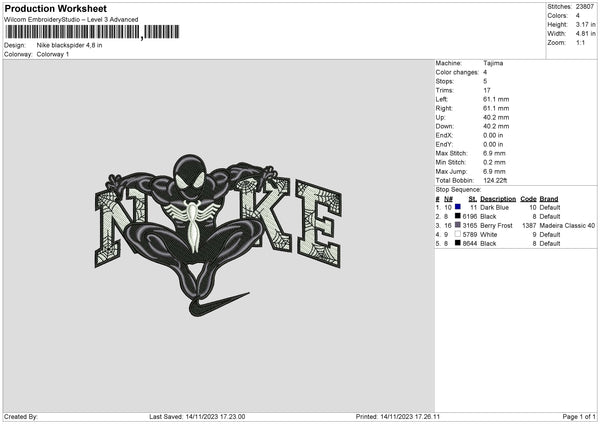
Task: Click the Width value 4.81 in
Action: coord(585,34)
